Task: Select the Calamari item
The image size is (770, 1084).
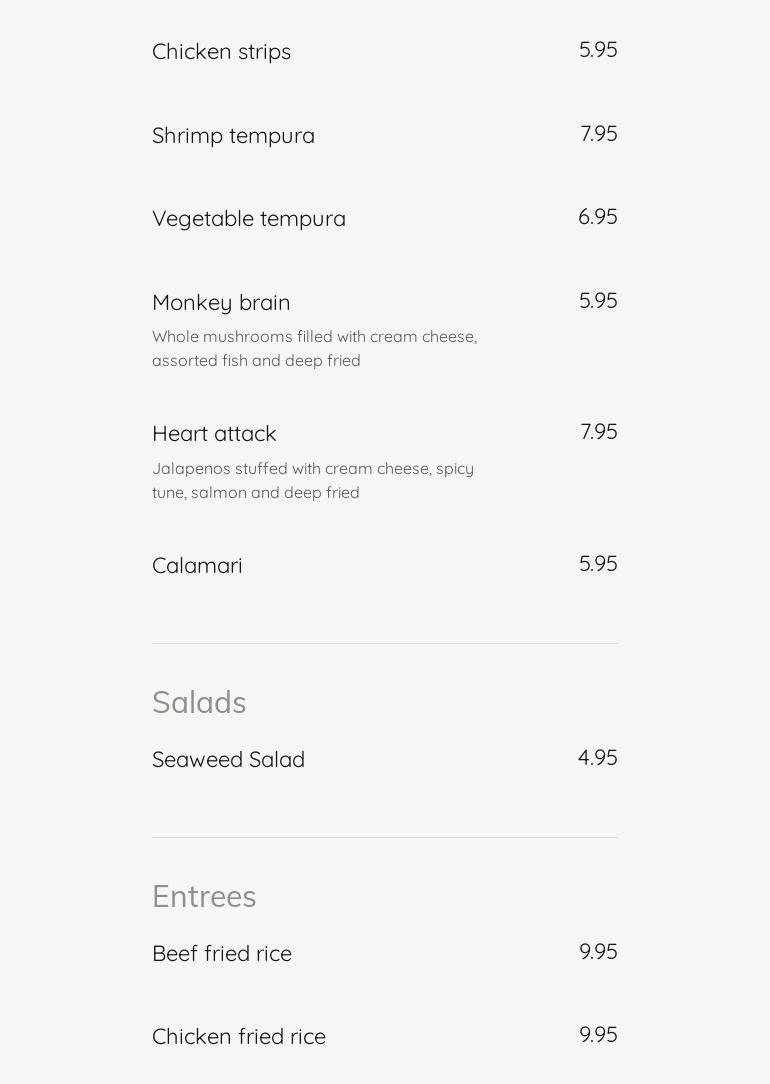Action: (197, 566)
